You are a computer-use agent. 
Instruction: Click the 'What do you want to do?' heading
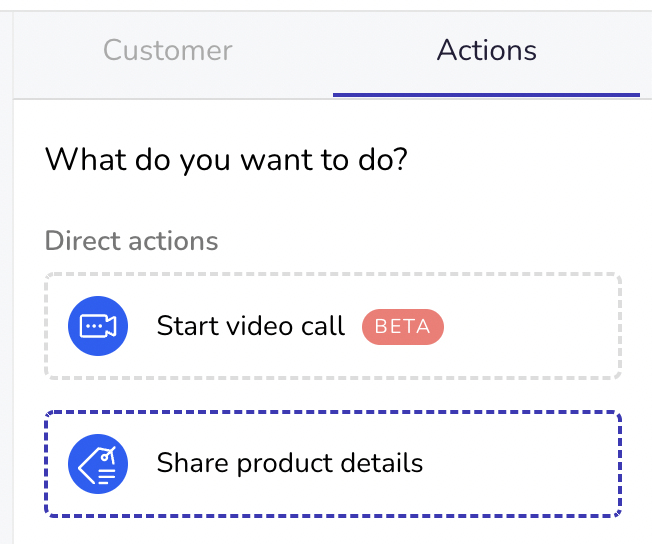(x=227, y=160)
